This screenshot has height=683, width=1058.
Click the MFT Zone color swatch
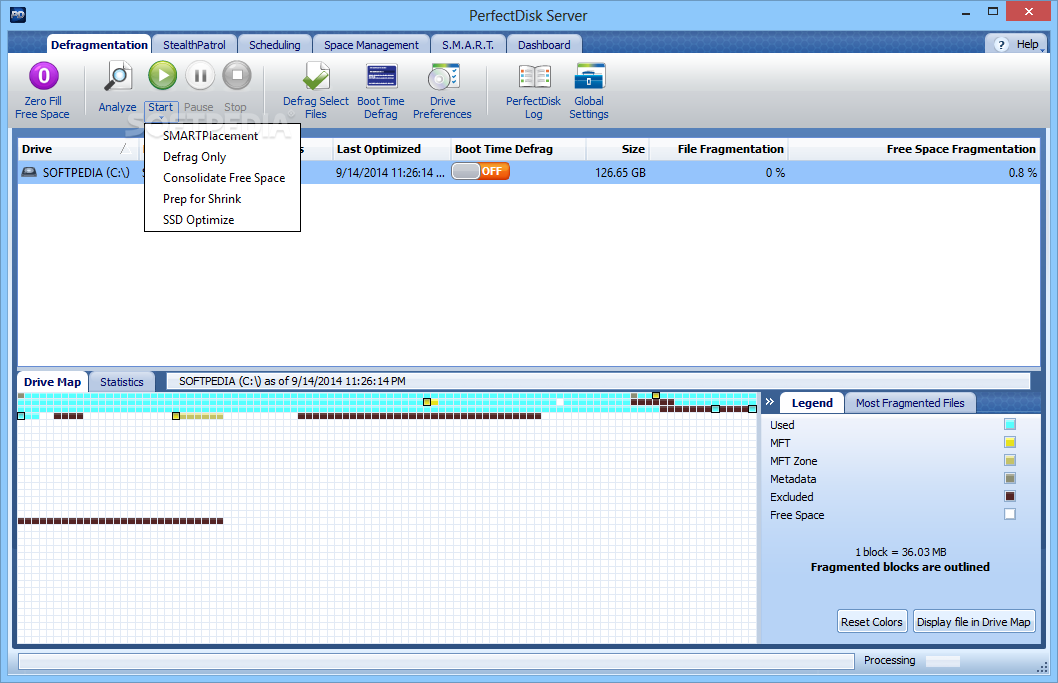pyautogui.click(x=1009, y=460)
